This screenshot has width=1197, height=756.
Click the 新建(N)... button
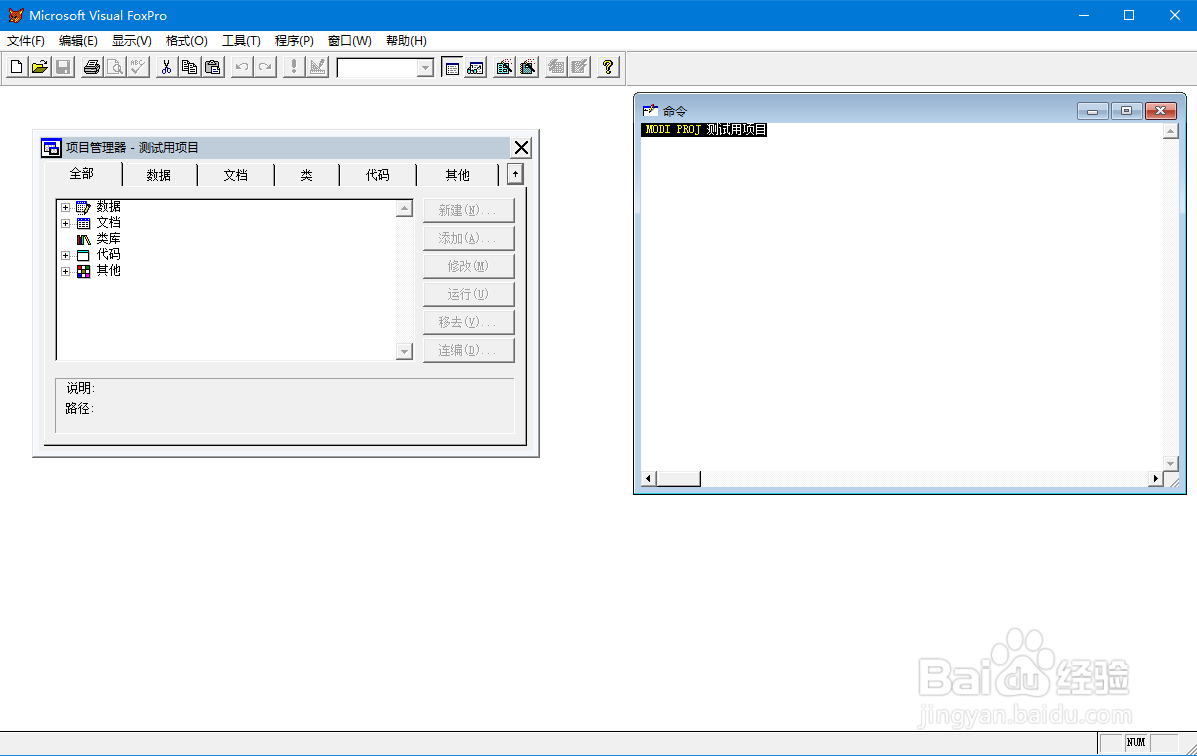pos(468,210)
